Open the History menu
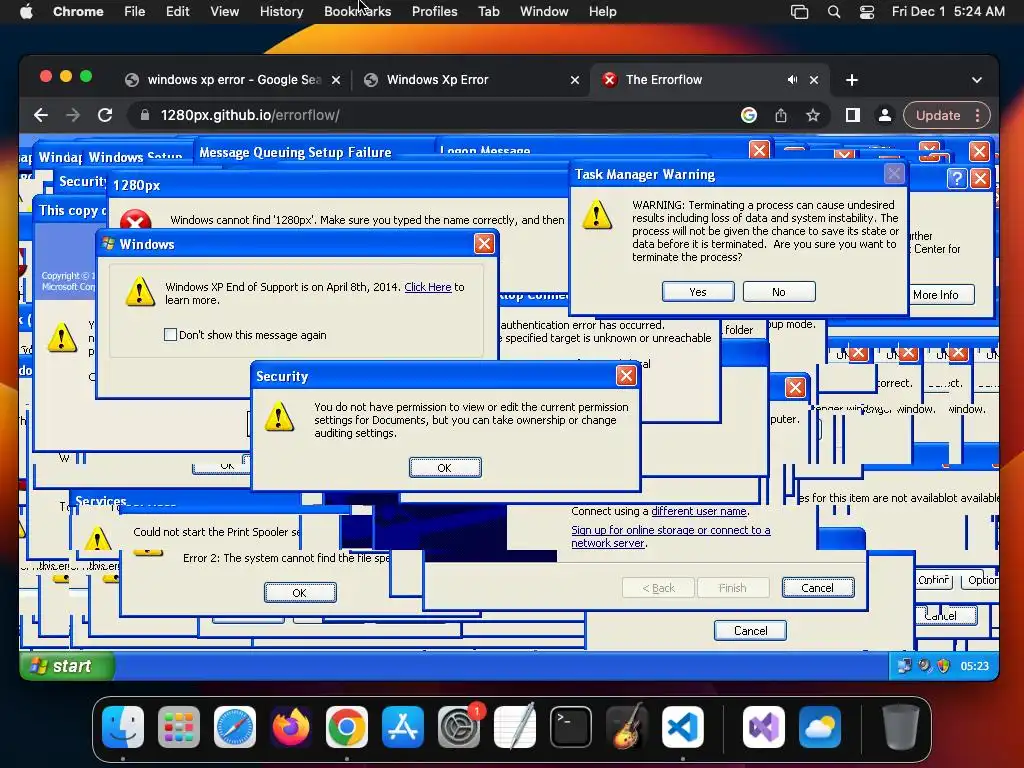 click(x=281, y=12)
